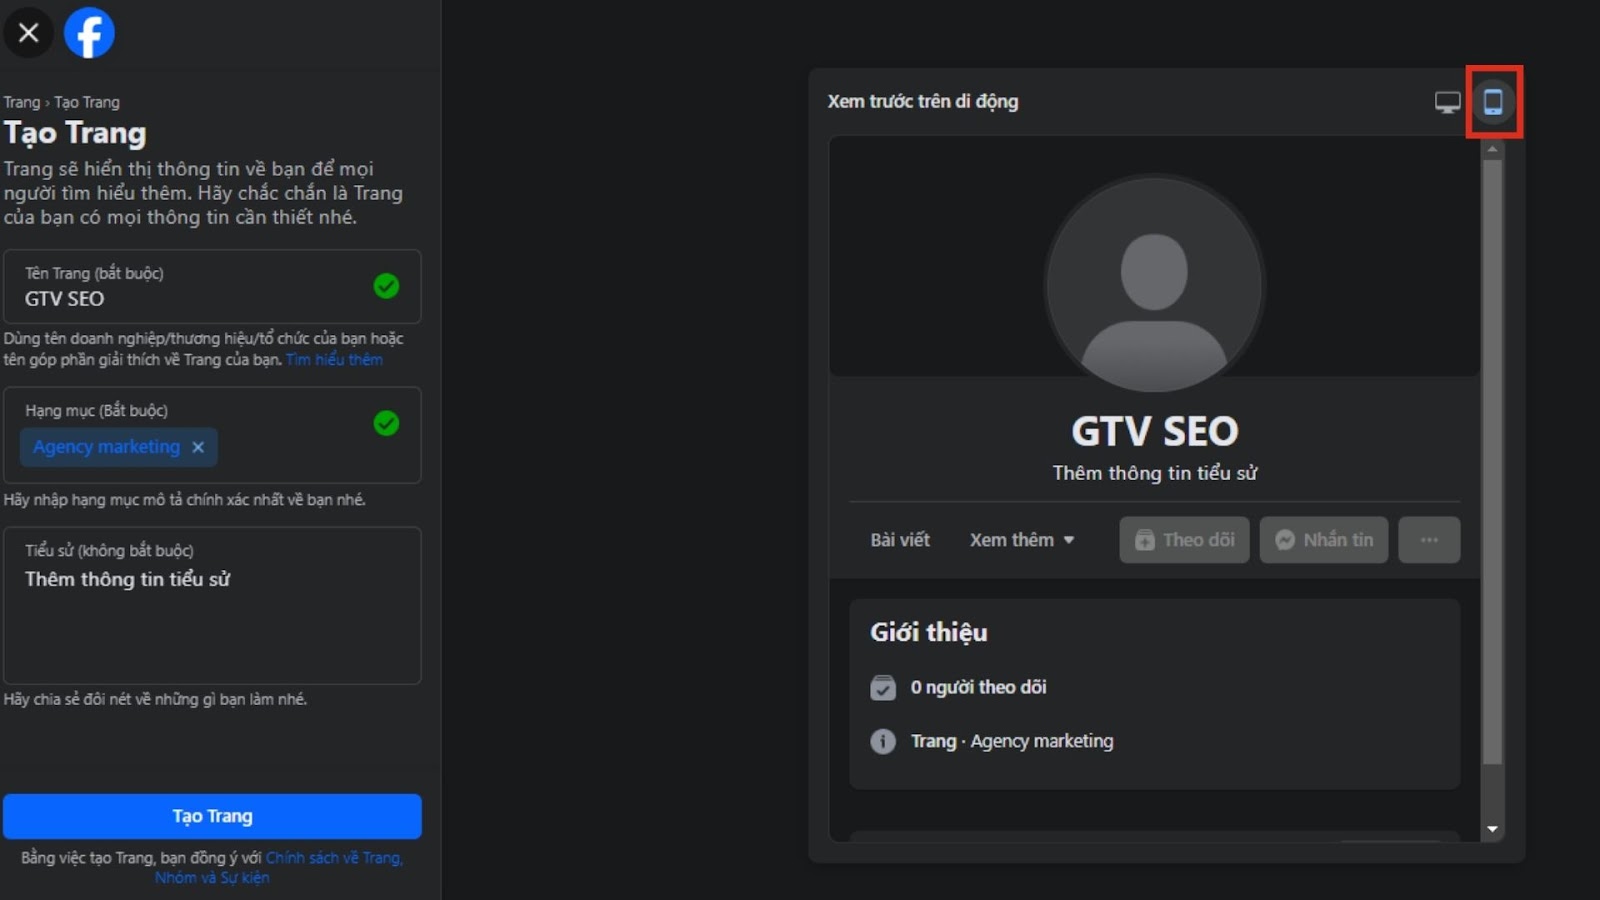Open the Tìm hiểu thêm link
Screen dimensions: 1600x900
coord(334,360)
